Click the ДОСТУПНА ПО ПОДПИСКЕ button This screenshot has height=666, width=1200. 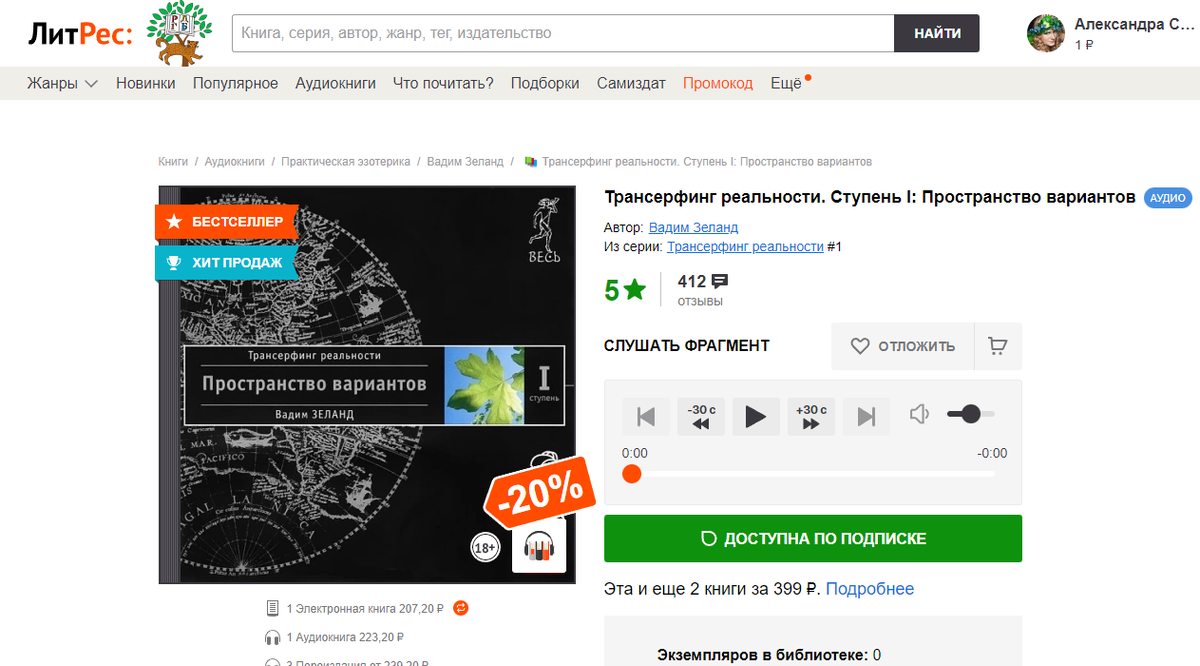click(813, 538)
